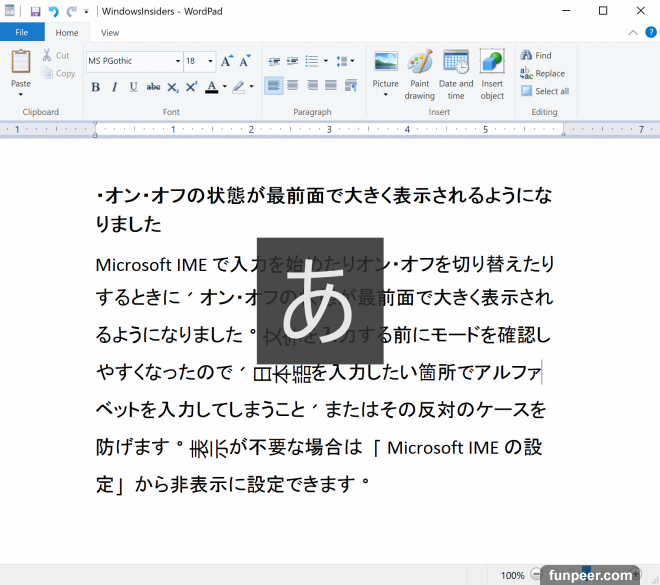Toggle Underline formatting
Image resolution: width=660 pixels, height=585 pixels.
133,87
